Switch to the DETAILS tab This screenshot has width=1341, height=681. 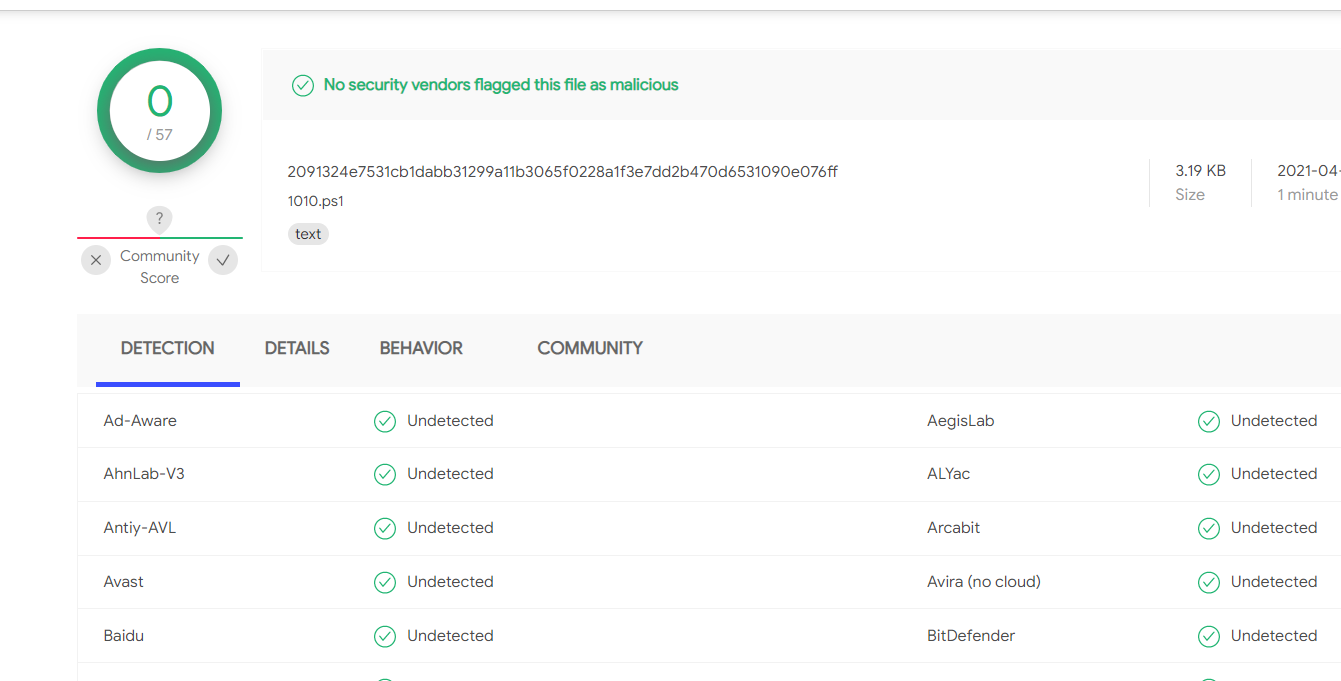297,348
